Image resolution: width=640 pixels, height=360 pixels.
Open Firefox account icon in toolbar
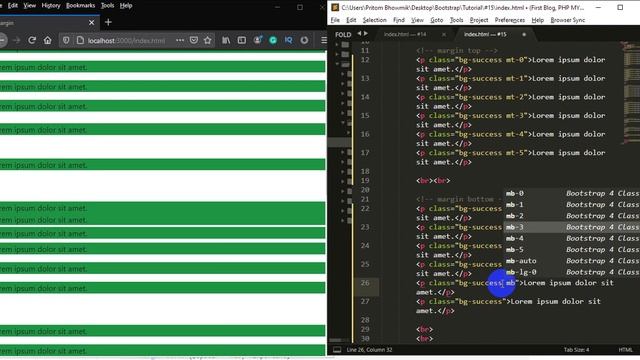tap(258, 40)
